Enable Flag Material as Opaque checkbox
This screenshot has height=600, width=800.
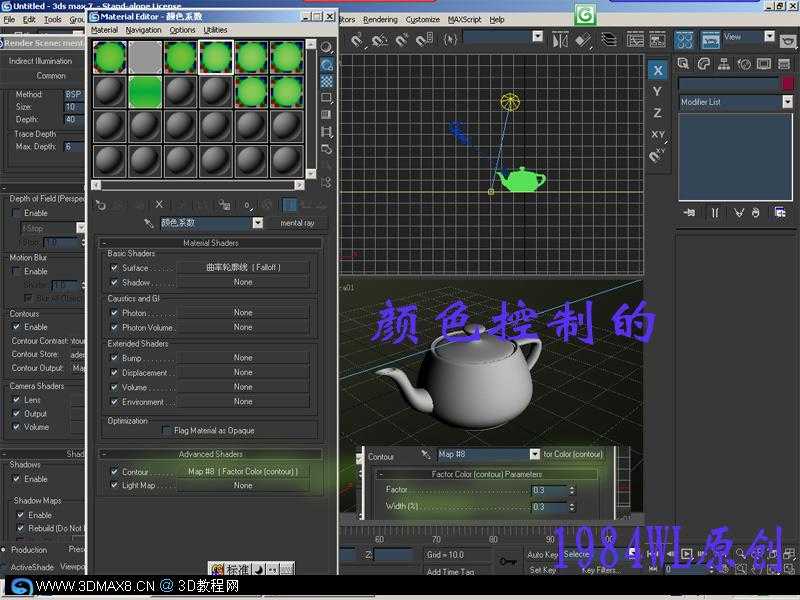click(167, 431)
